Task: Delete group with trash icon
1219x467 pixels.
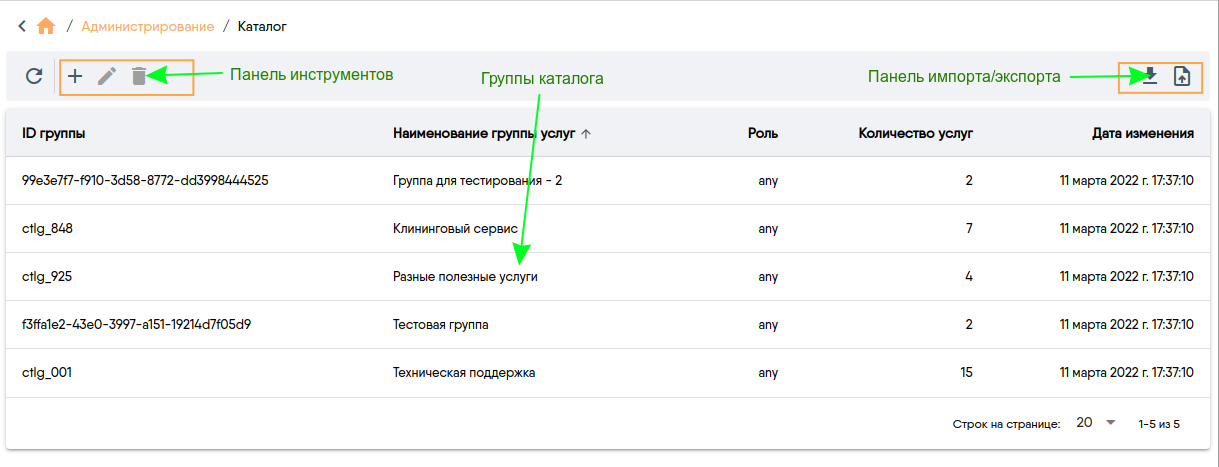Action: coord(139,76)
